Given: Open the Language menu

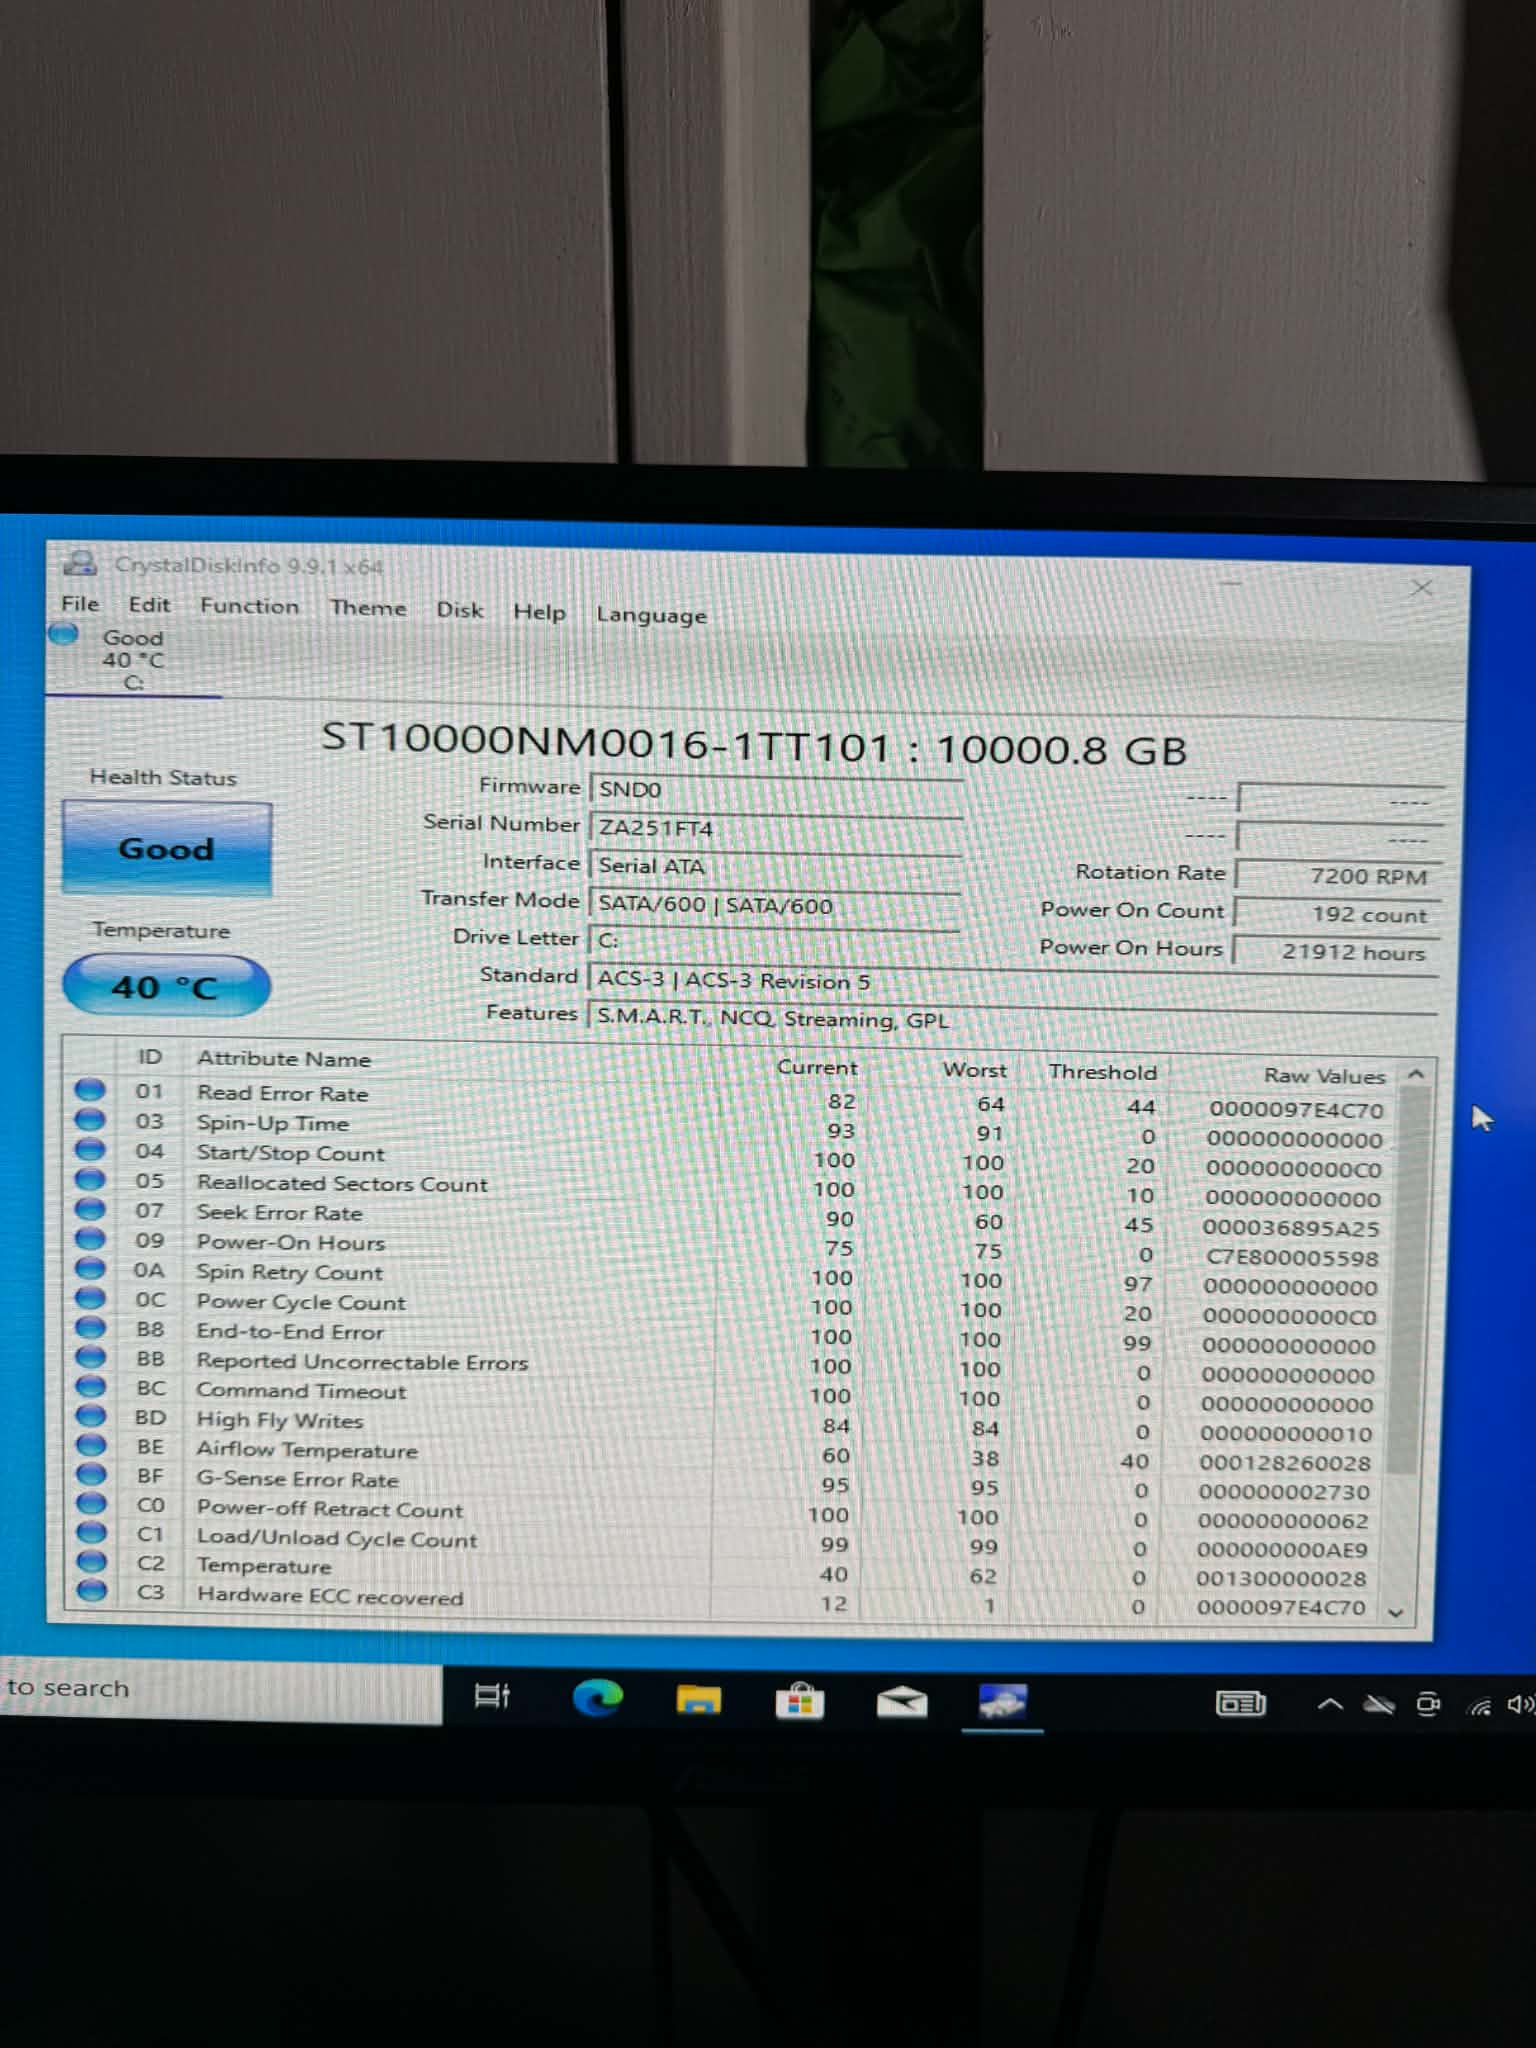Looking at the screenshot, I should coord(651,615).
